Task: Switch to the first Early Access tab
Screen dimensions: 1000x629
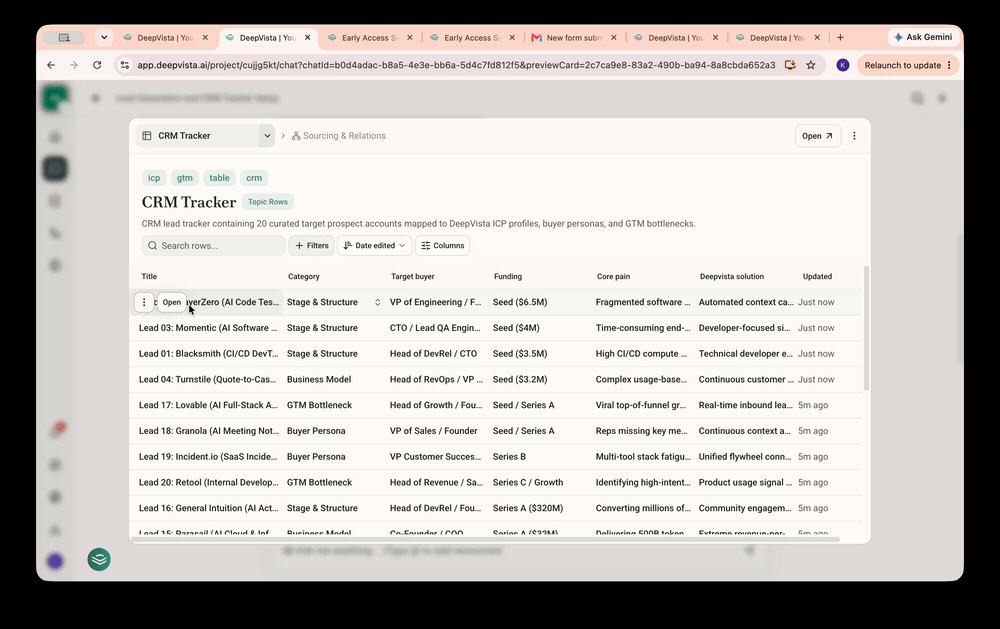Action: [x=370, y=38]
